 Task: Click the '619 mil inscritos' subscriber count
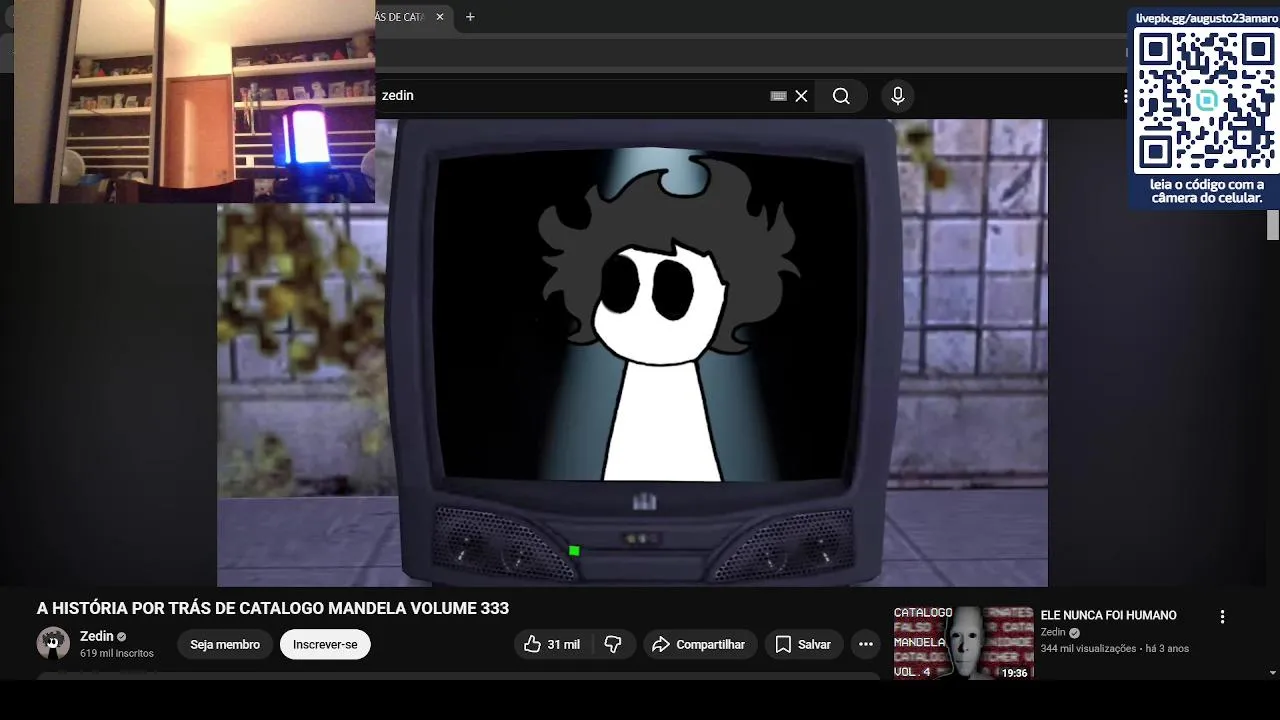point(117,653)
